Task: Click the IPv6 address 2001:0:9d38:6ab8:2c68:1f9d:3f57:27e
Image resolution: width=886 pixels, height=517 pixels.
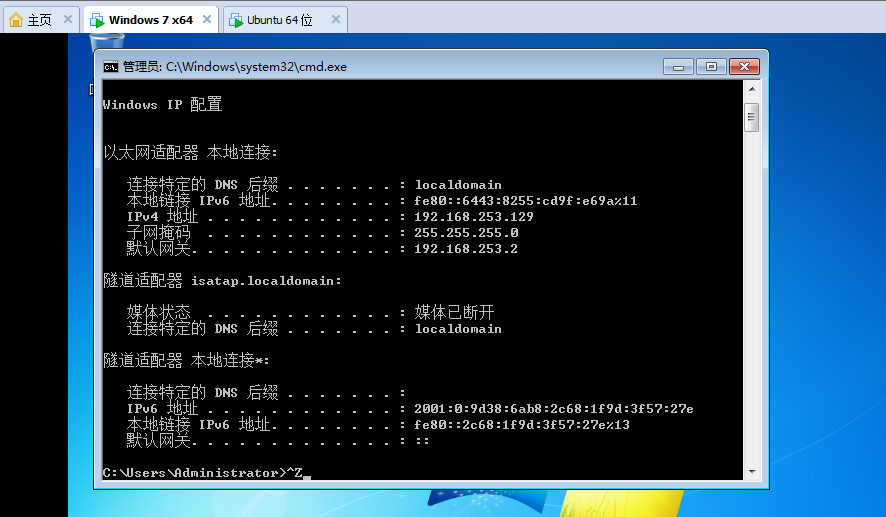Action: 554,409
